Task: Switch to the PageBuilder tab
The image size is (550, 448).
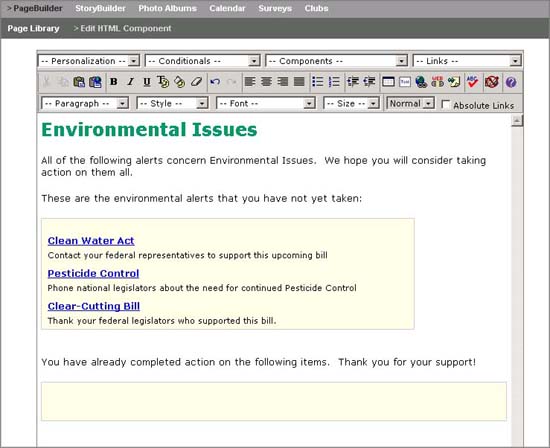Action: (x=38, y=8)
